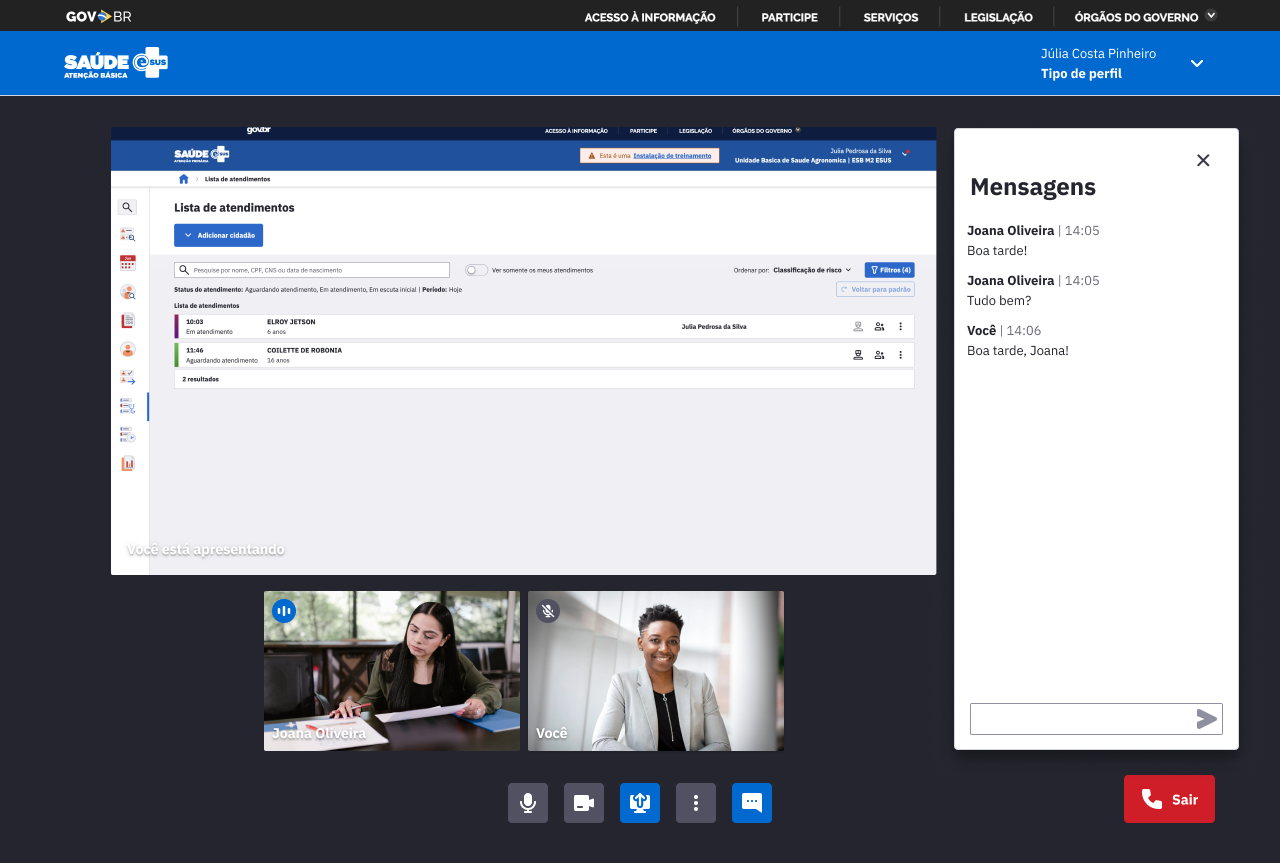Click LEGISLAÇÃO inside the shared screen
This screenshot has height=863, width=1280.
695,130
